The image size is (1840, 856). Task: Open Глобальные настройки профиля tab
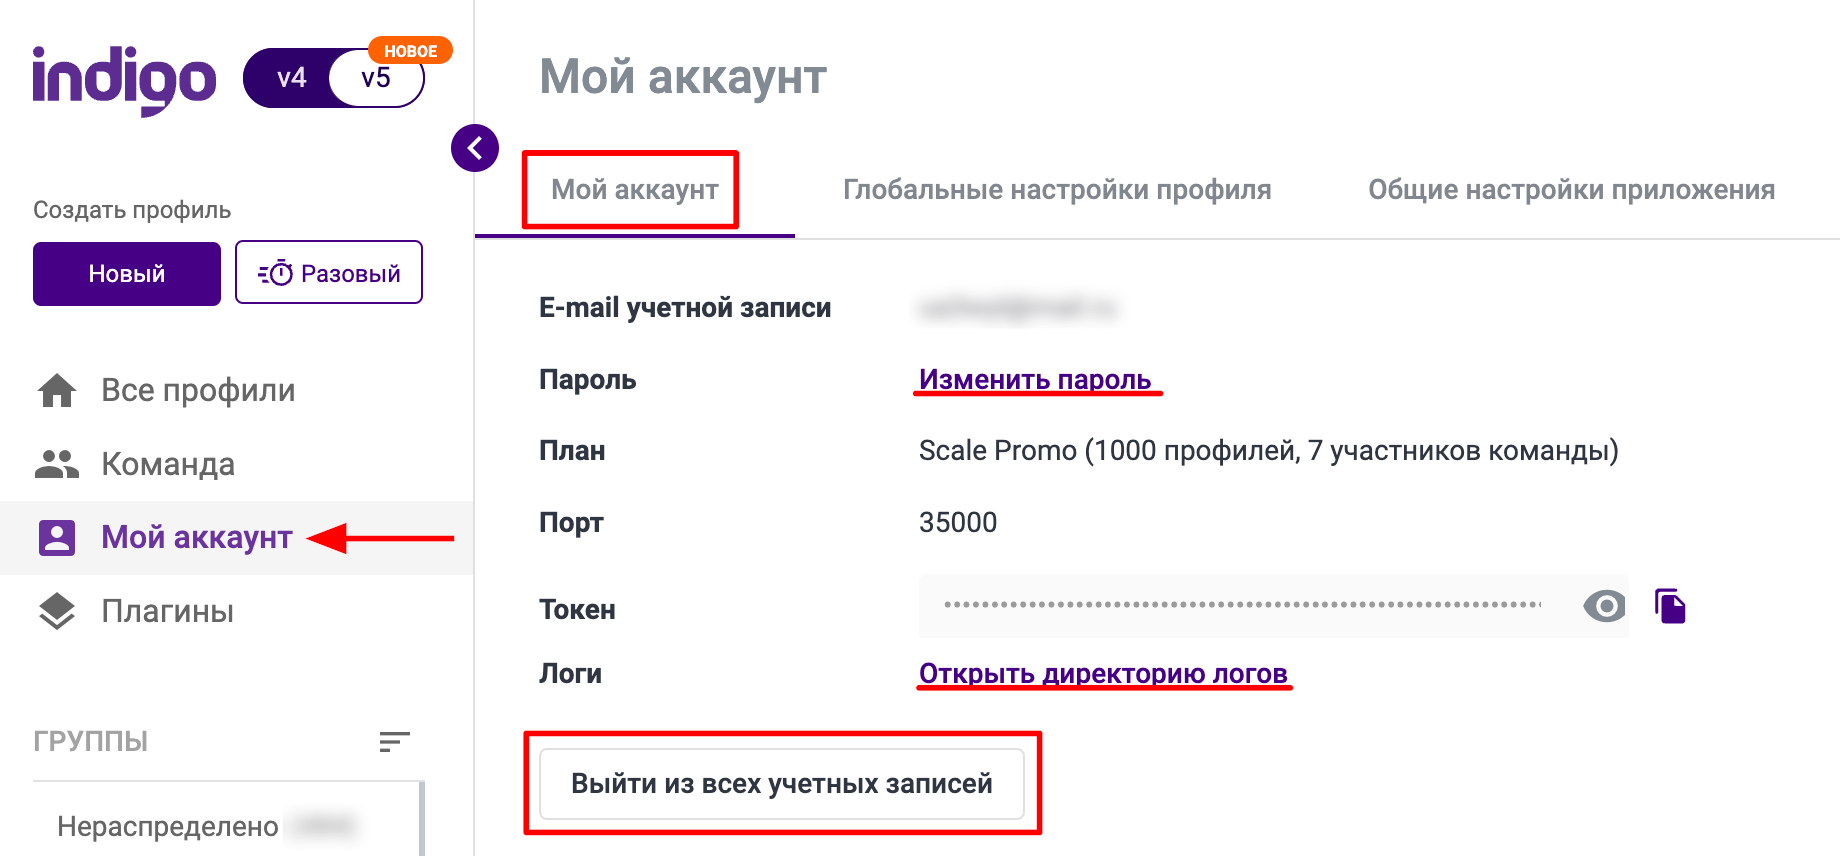pos(1057,190)
